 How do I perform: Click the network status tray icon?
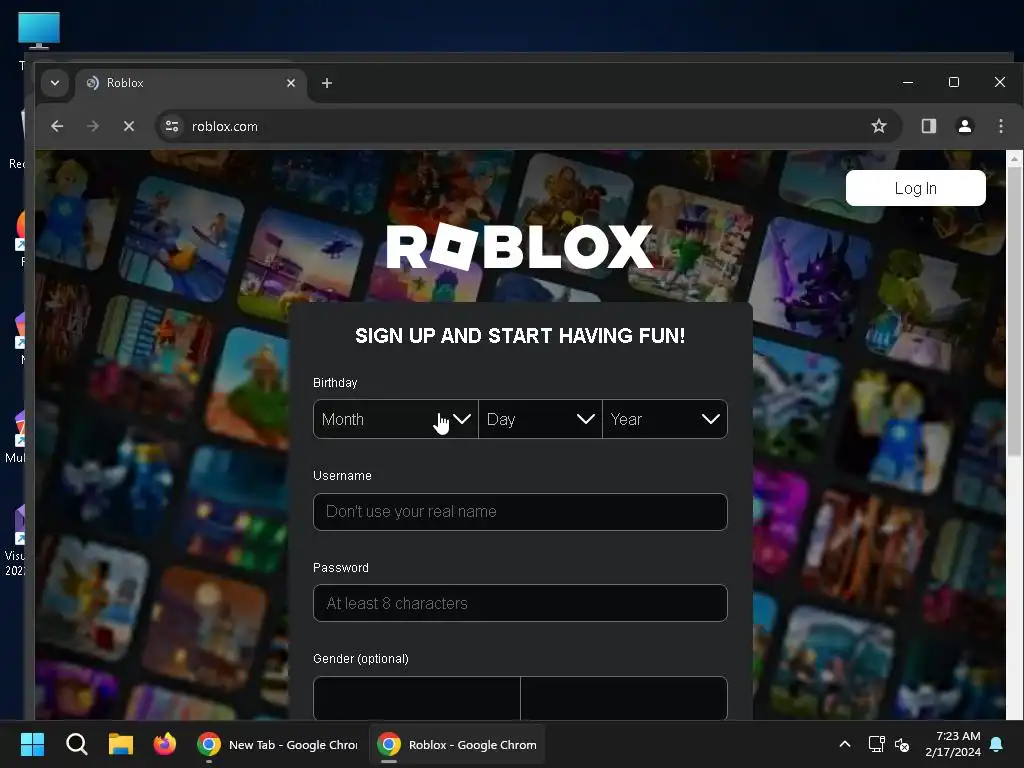876,744
